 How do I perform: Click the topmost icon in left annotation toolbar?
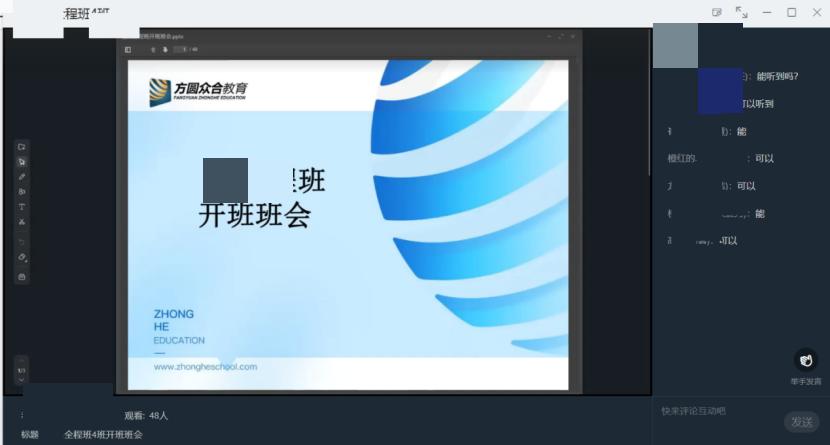[22, 147]
